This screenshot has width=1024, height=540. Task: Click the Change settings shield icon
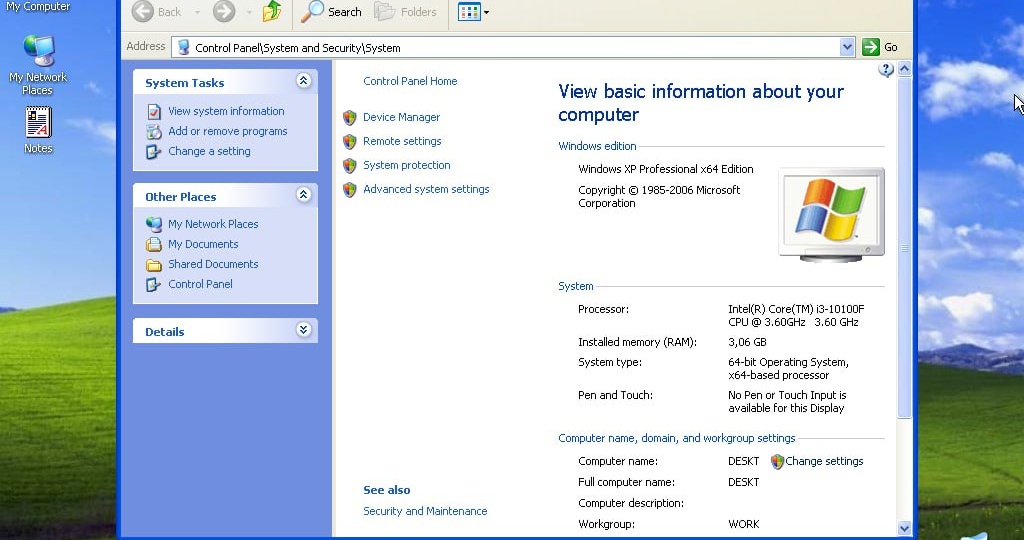click(776, 462)
